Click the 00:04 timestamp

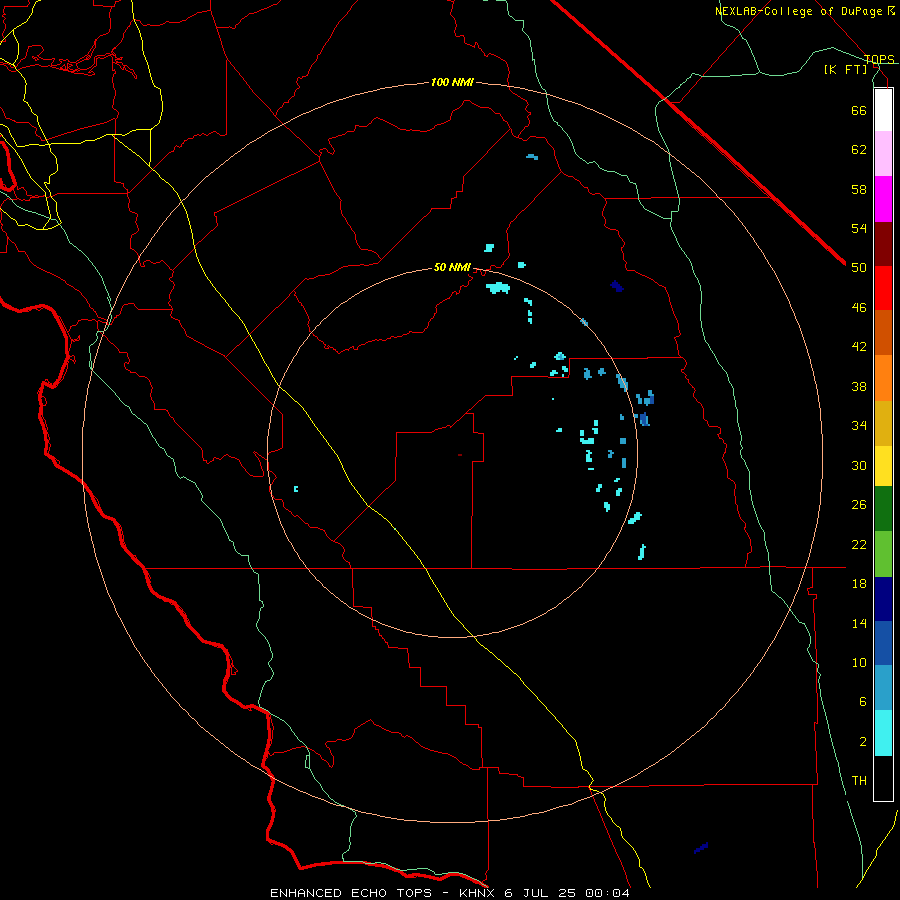click(607, 893)
